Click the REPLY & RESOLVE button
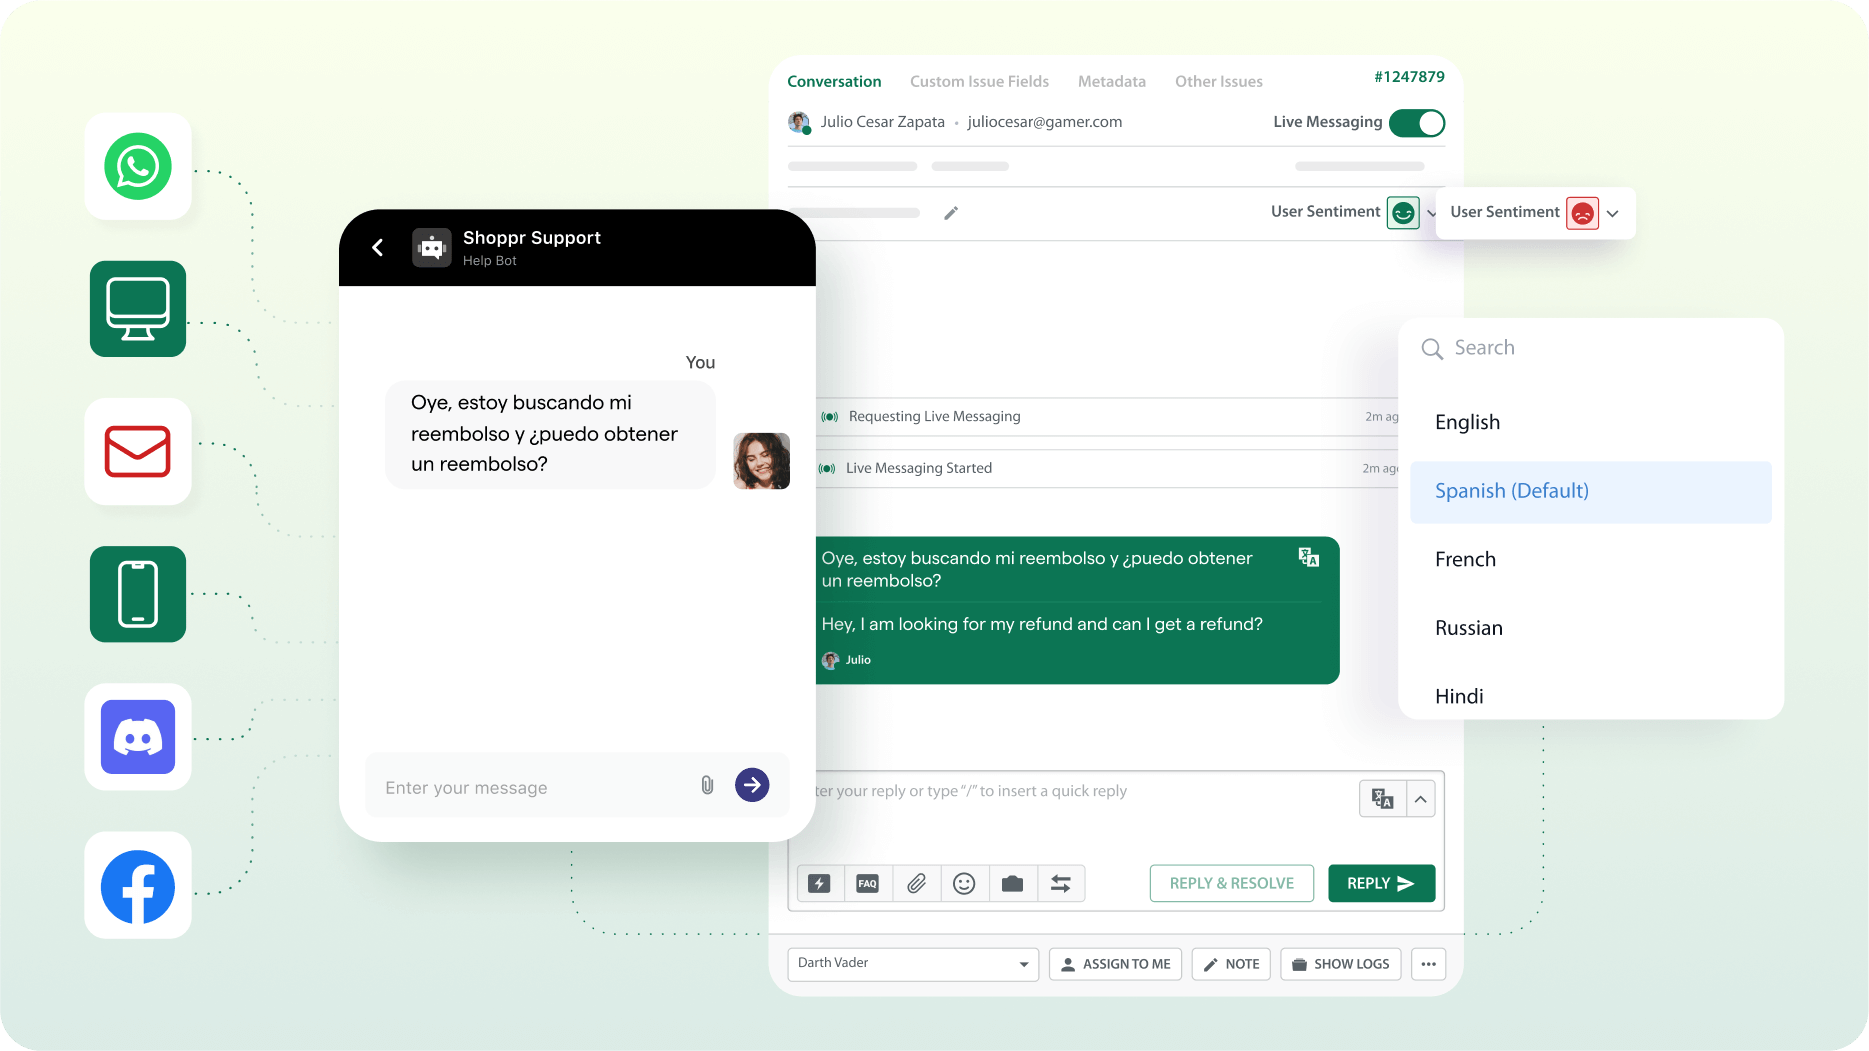1869x1051 pixels. tap(1231, 883)
